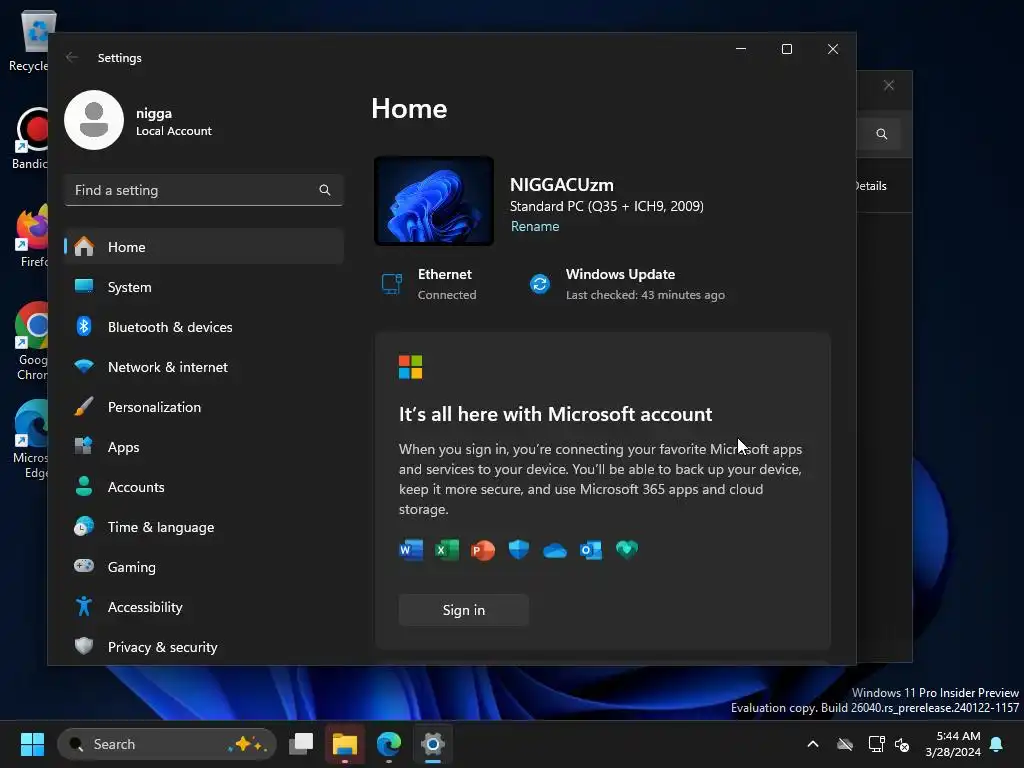Image resolution: width=1024 pixels, height=768 pixels.
Task: Click the Ethernet monitor icon
Action: coord(392,284)
